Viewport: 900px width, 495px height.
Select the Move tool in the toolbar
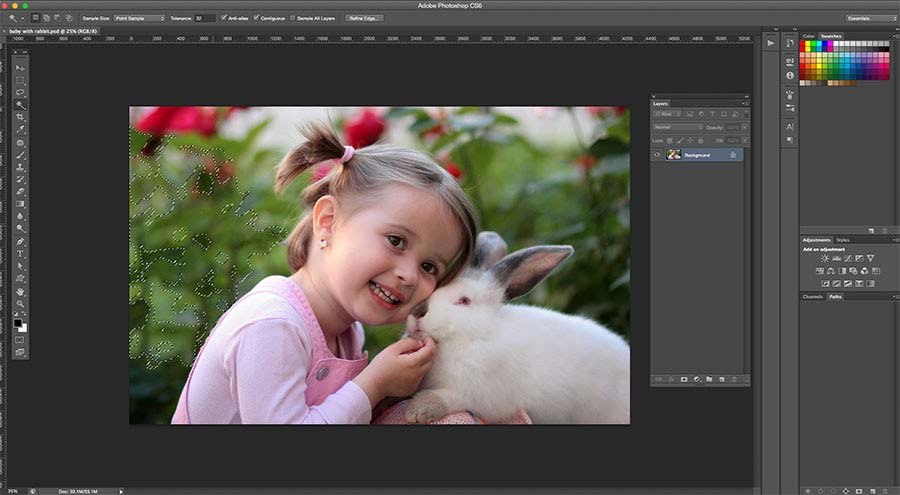click(20, 67)
